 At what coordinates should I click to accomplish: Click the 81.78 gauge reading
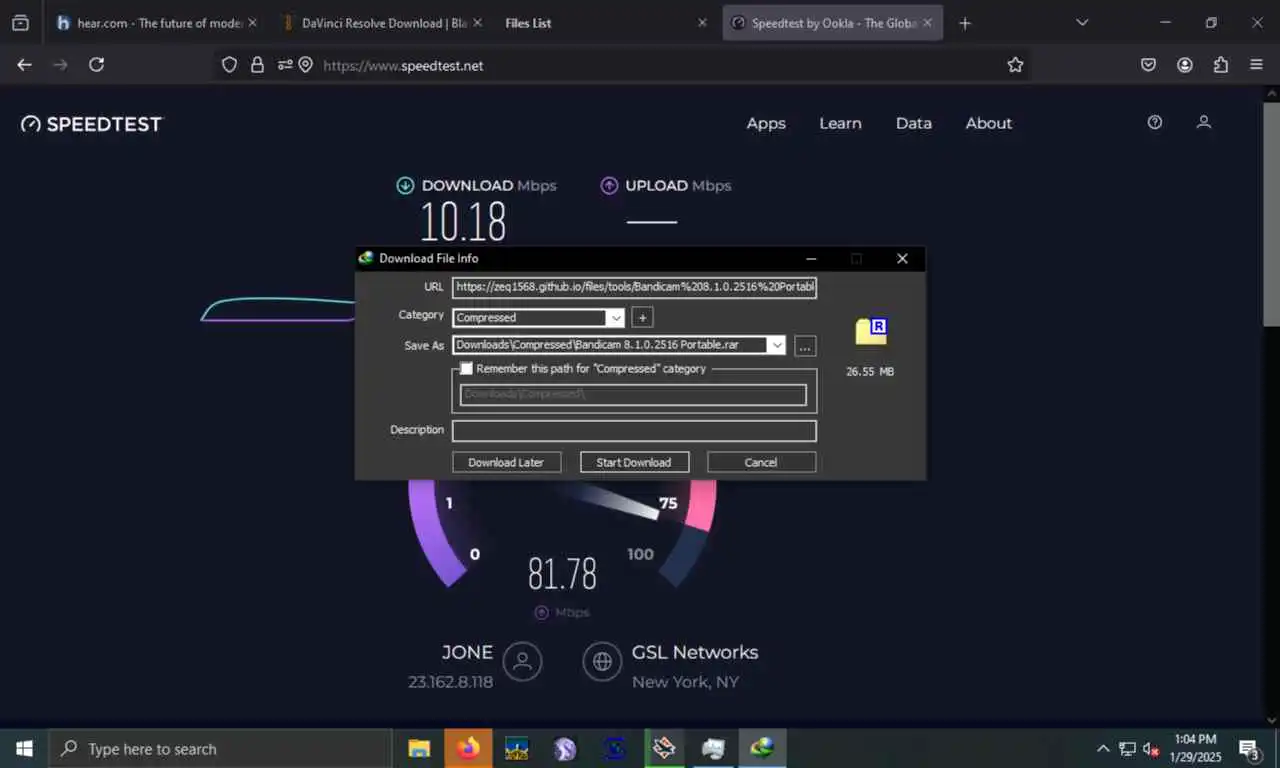coord(562,574)
